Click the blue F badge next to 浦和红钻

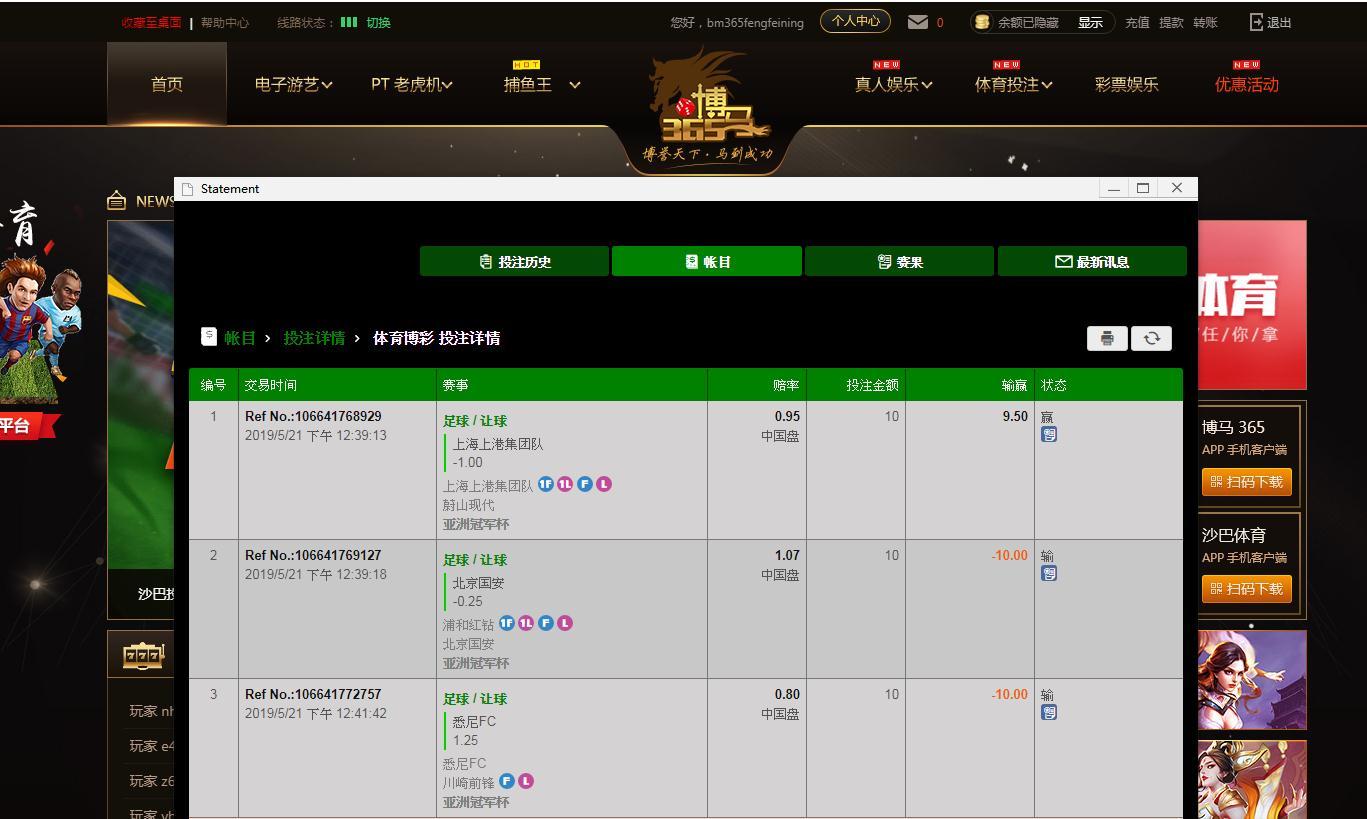(546, 623)
